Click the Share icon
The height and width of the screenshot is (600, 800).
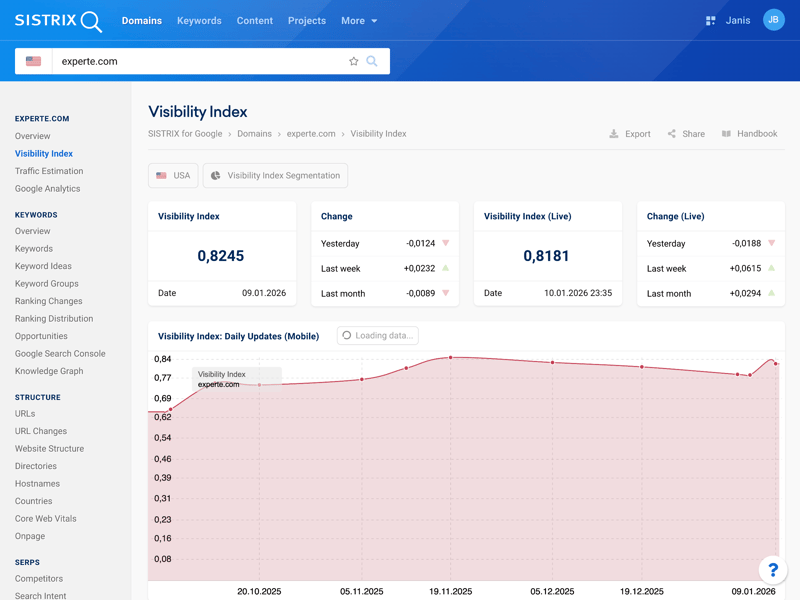coord(672,134)
